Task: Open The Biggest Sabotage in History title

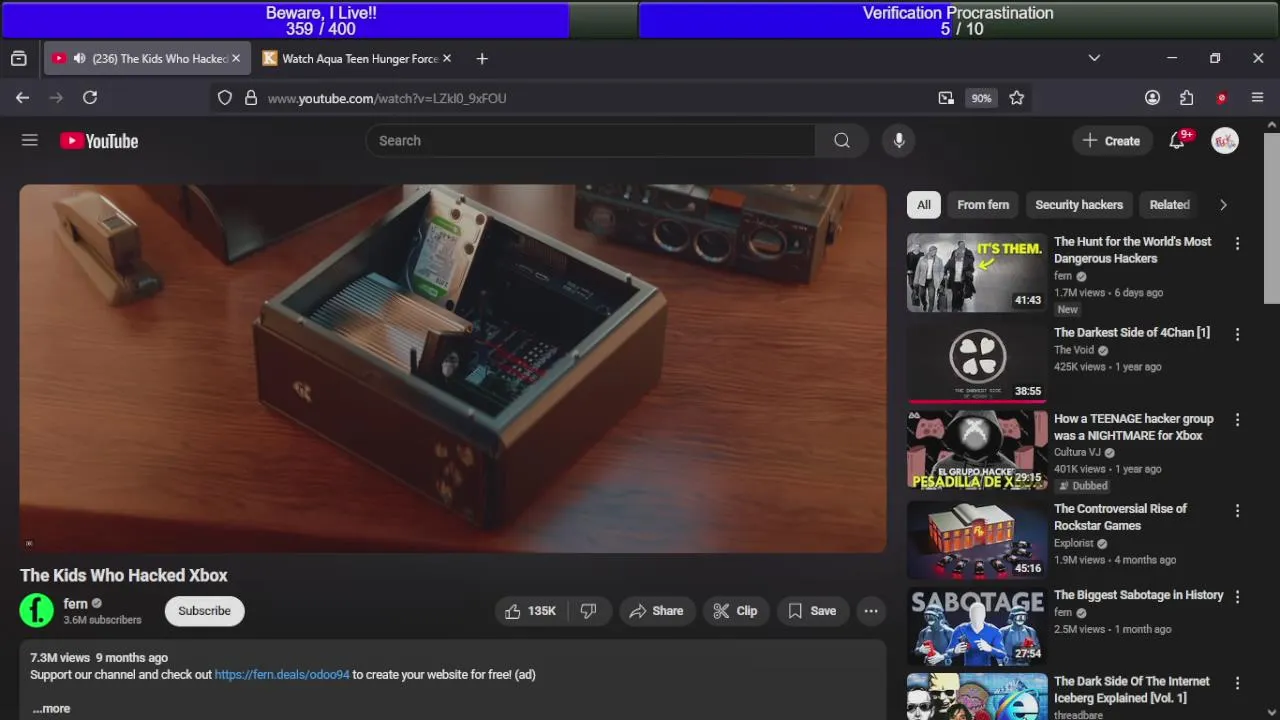Action: (x=1139, y=595)
